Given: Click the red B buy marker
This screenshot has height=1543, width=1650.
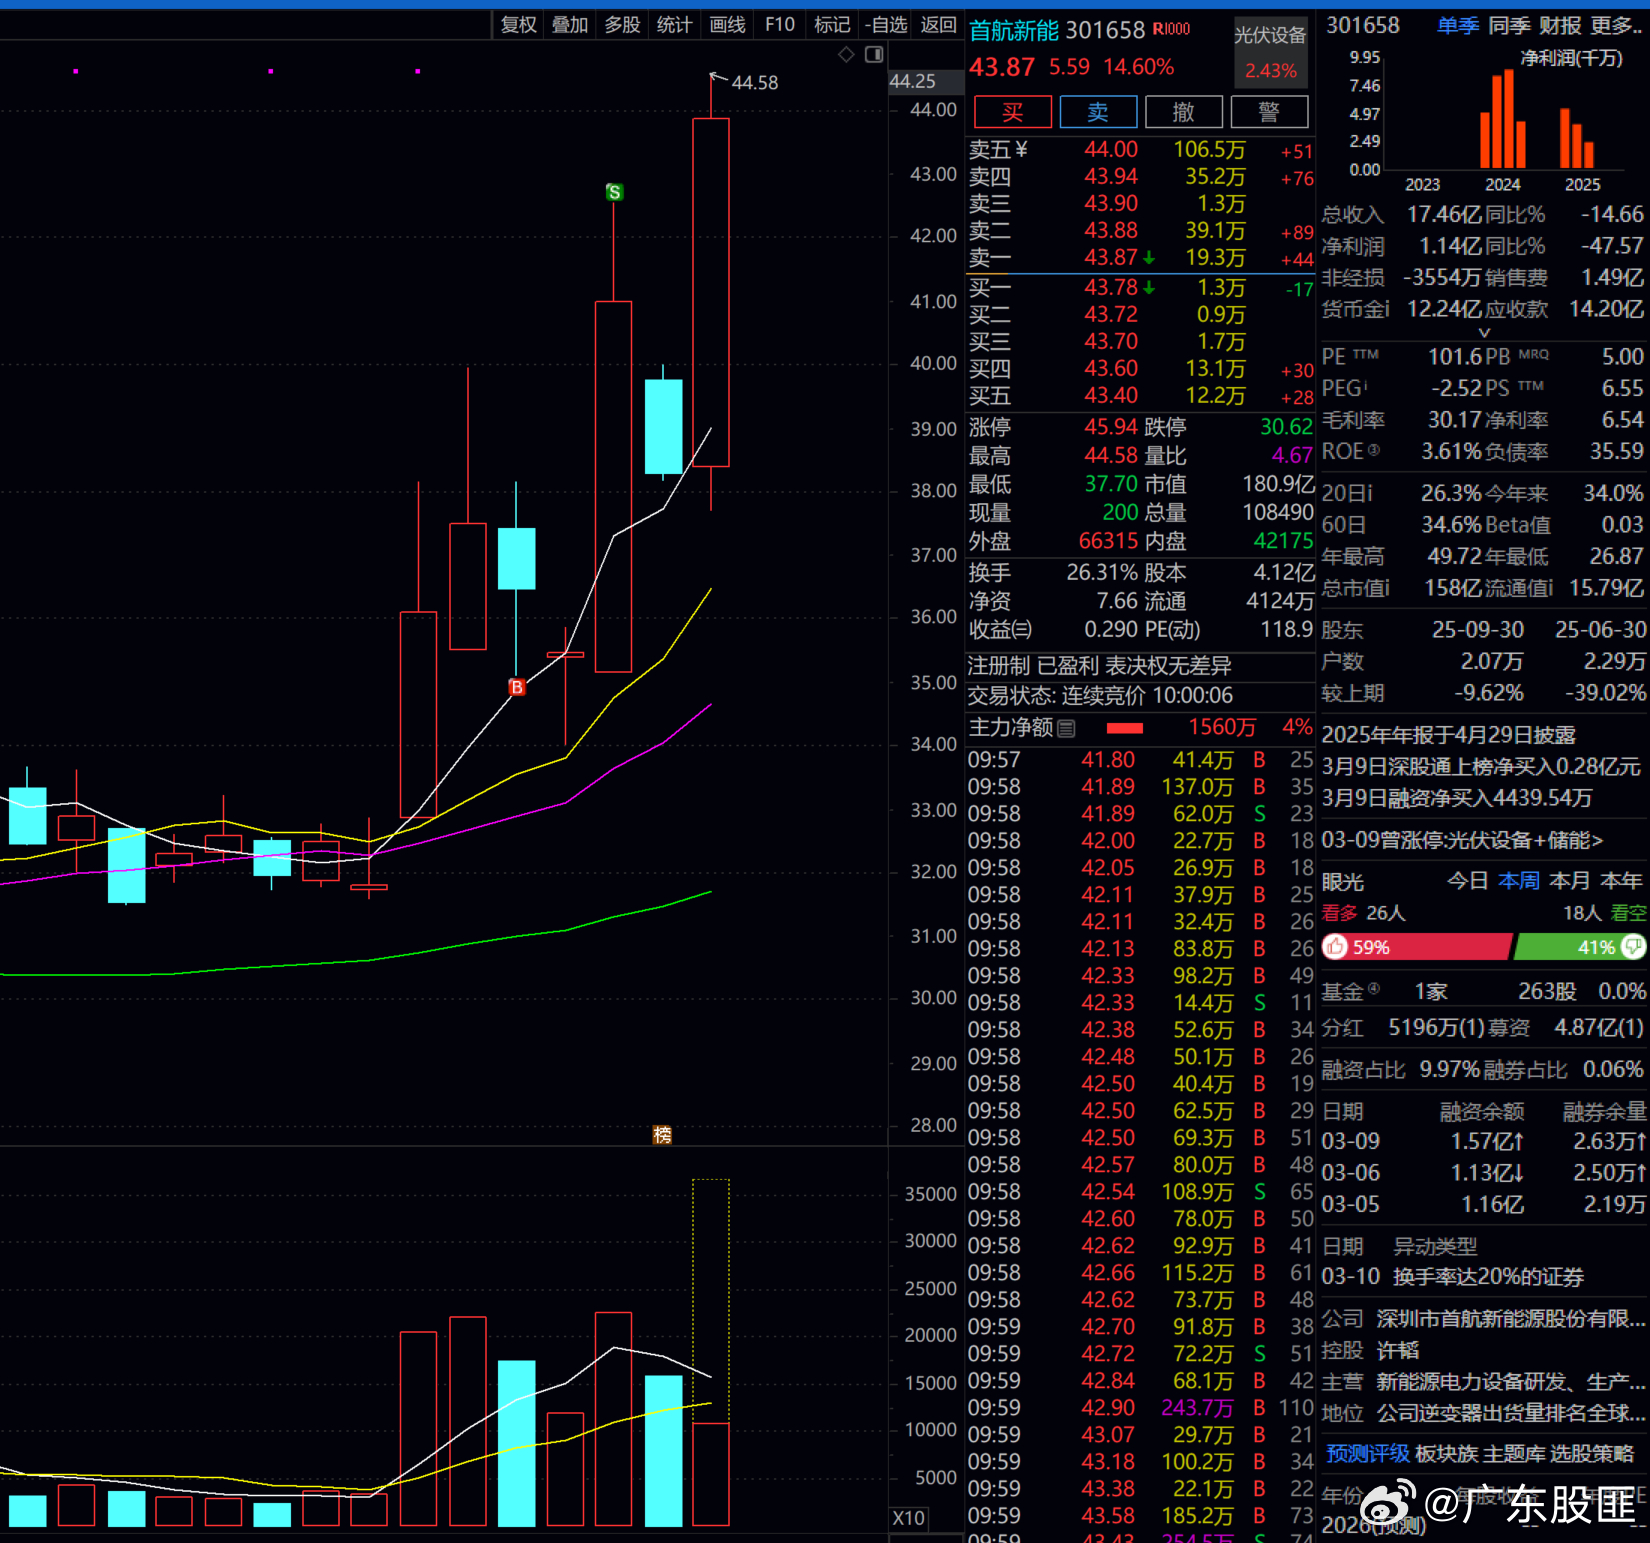Looking at the screenshot, I should click(516, 687).
